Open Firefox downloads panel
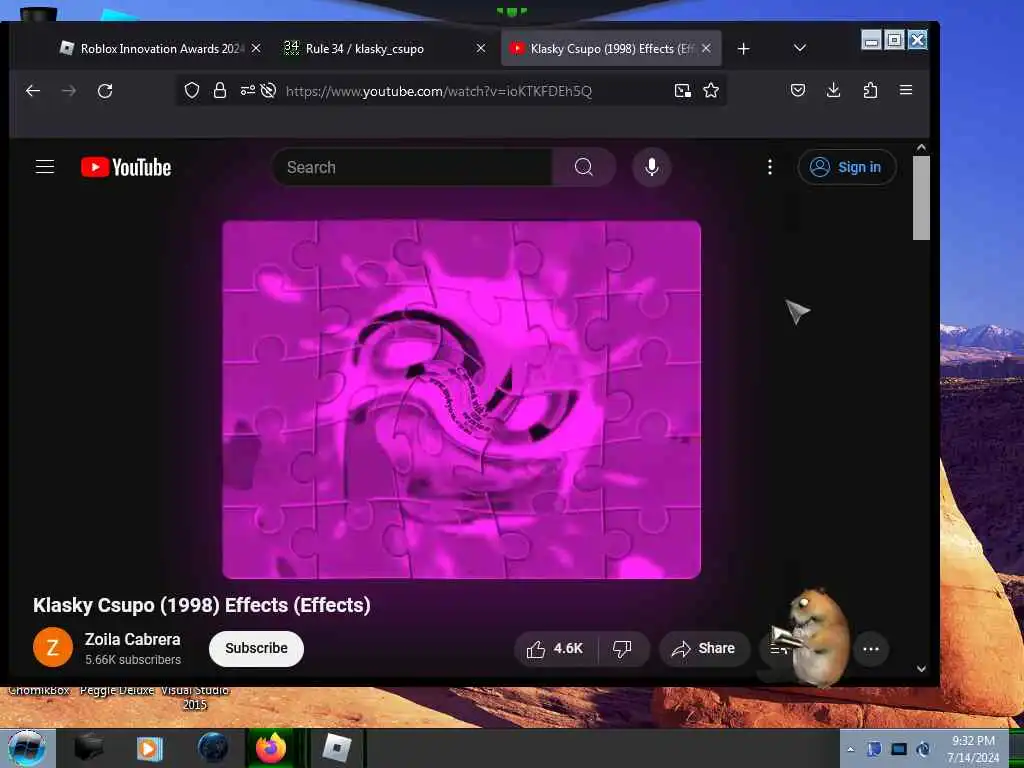This screenshot has width=1024, height=768. coord(833,90)
